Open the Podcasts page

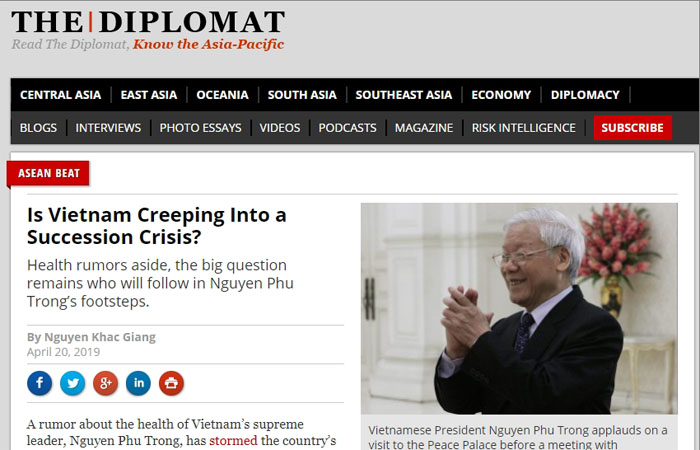pos(347,128)
